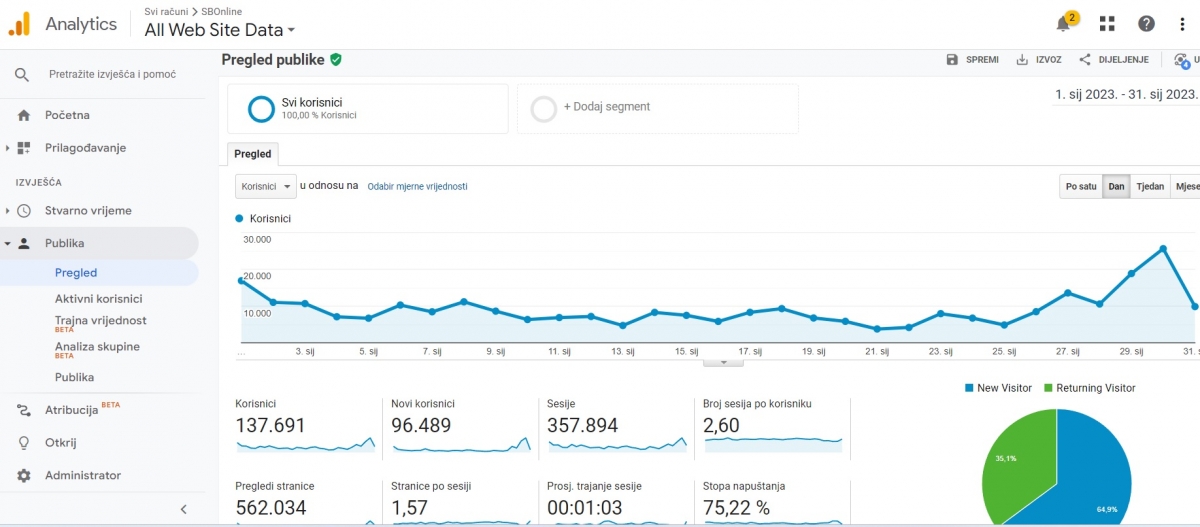Open Aktivni korisnici in sidebar
This screenshot has height=527, width=1200.
tap(98, 299)
